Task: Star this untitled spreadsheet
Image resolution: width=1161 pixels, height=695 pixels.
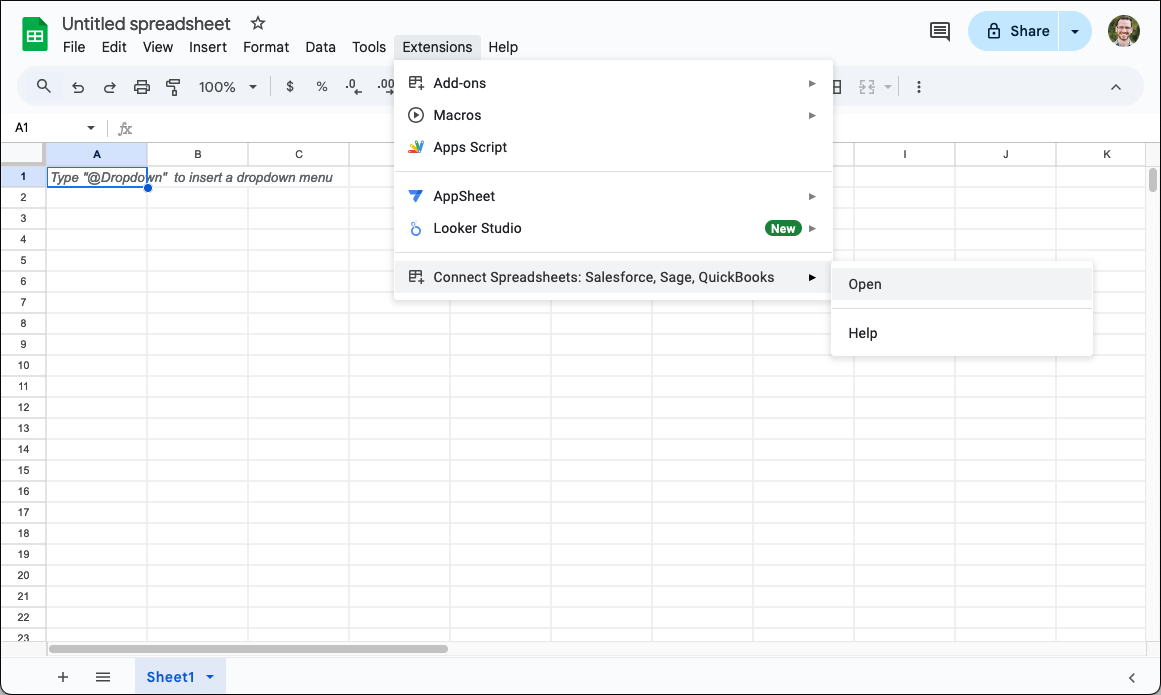Action: (x=258, y=23)
